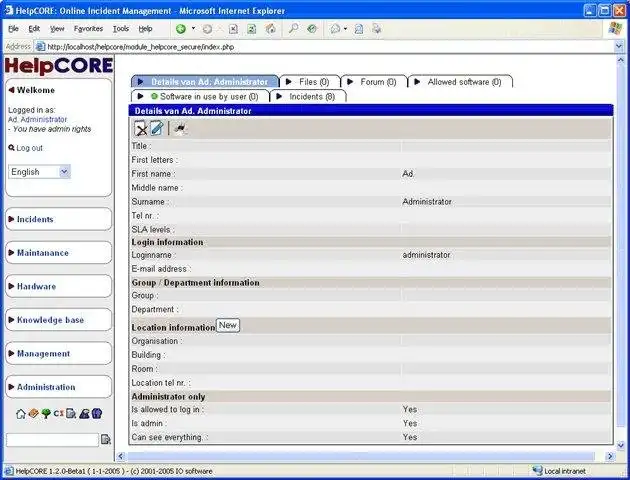Screen dimensions: 630x480
Task: Click the horizontal scrollbar left arrow
Action: coord(121,456)
